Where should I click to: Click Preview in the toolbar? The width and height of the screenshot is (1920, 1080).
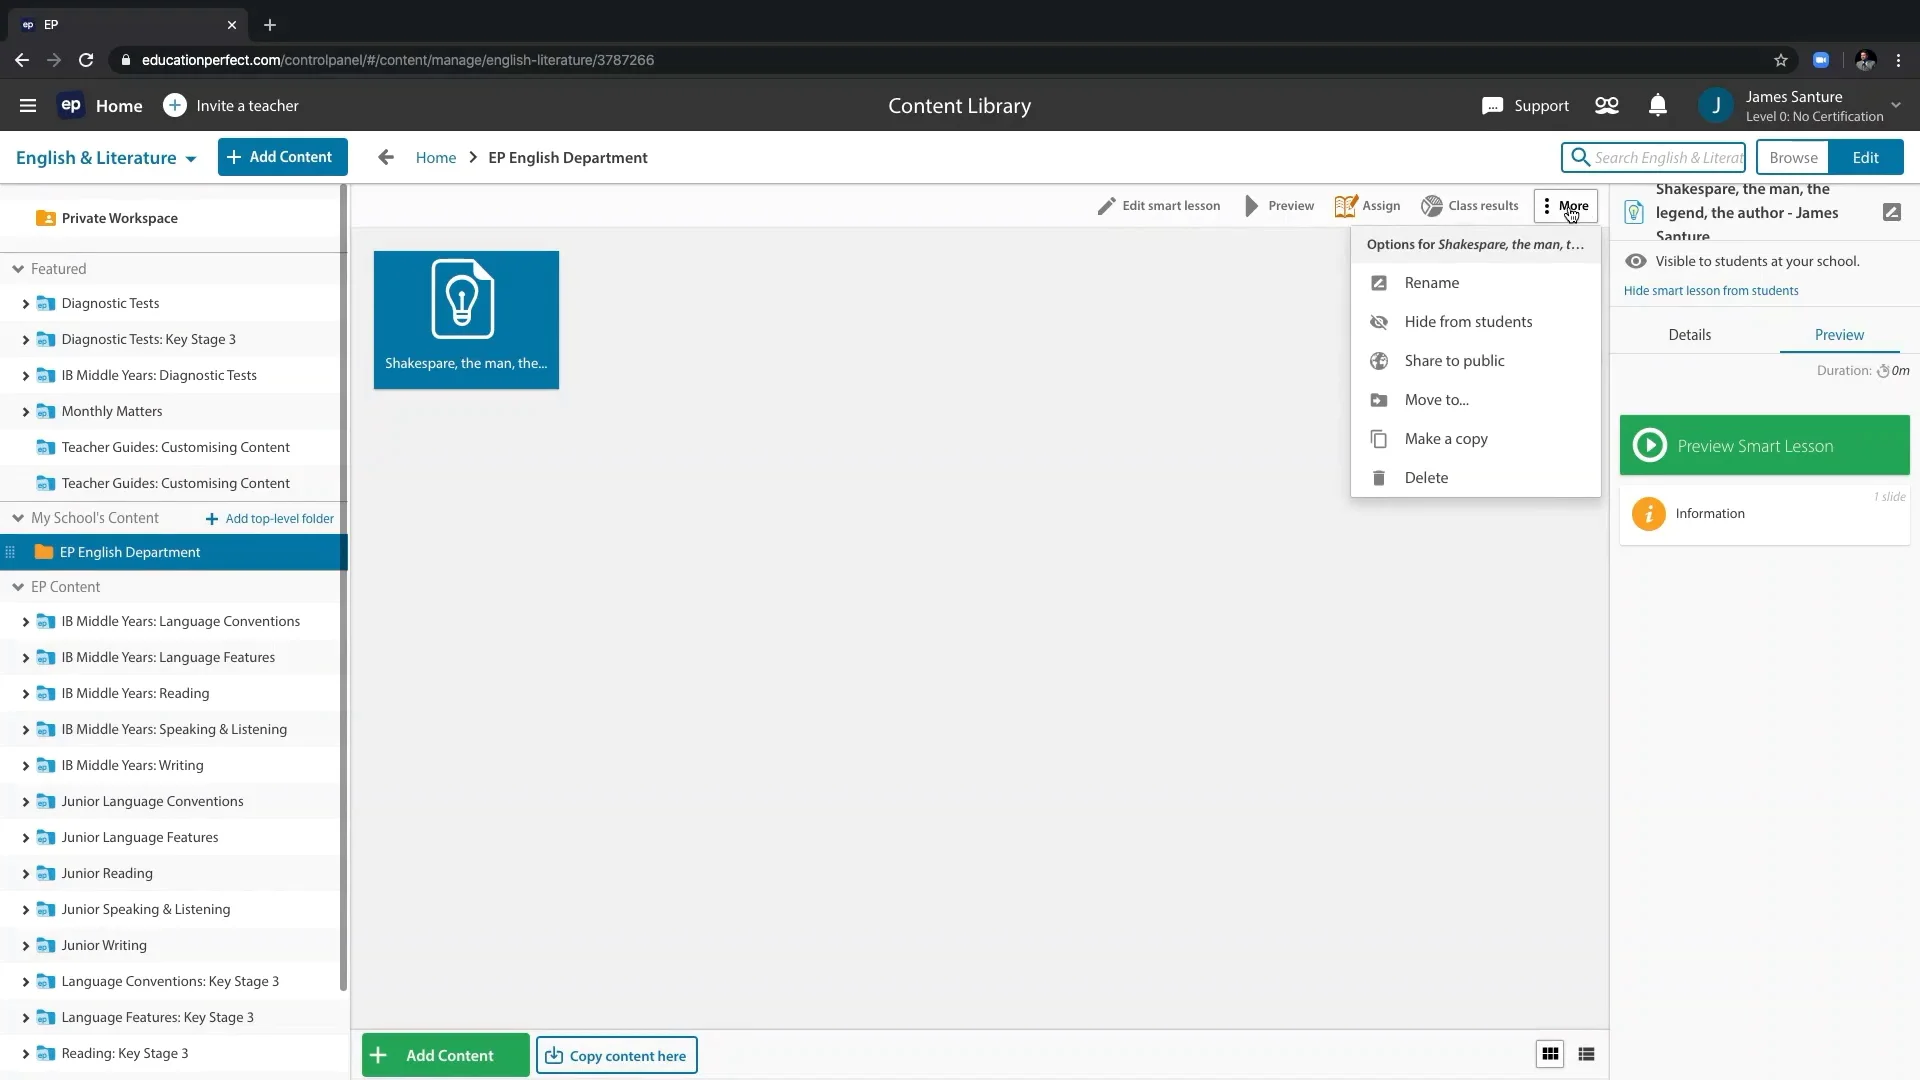tap(1279, 206)
